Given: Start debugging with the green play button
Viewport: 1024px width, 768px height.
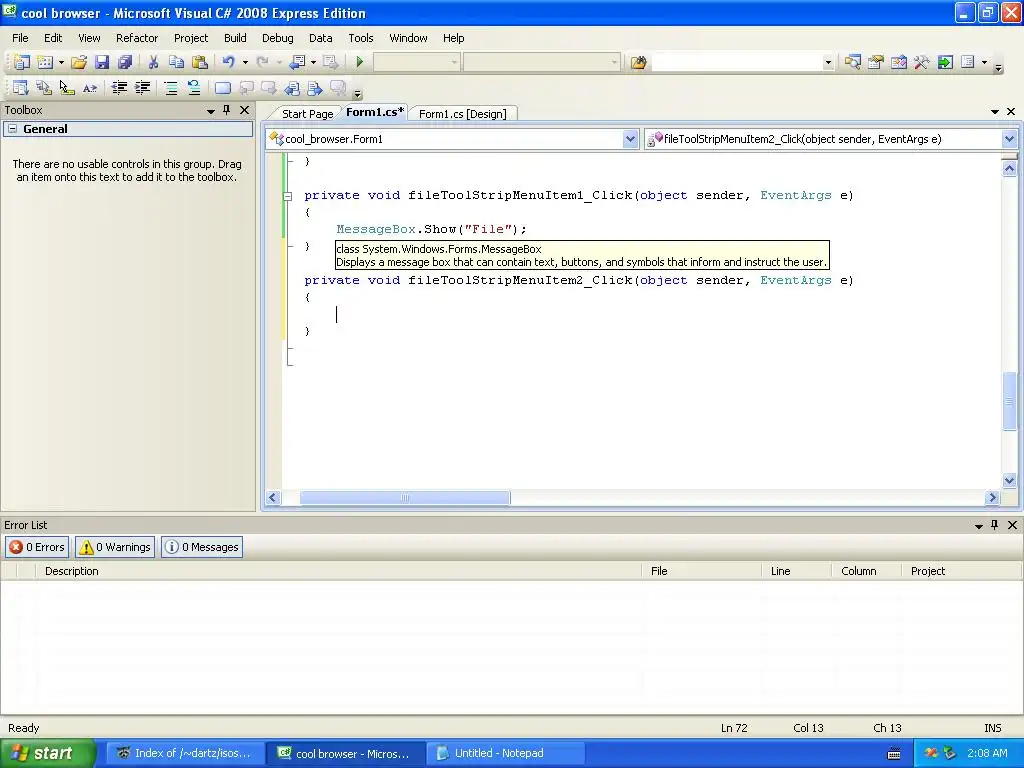Looking at the screenshot, I should click(359, 62).
